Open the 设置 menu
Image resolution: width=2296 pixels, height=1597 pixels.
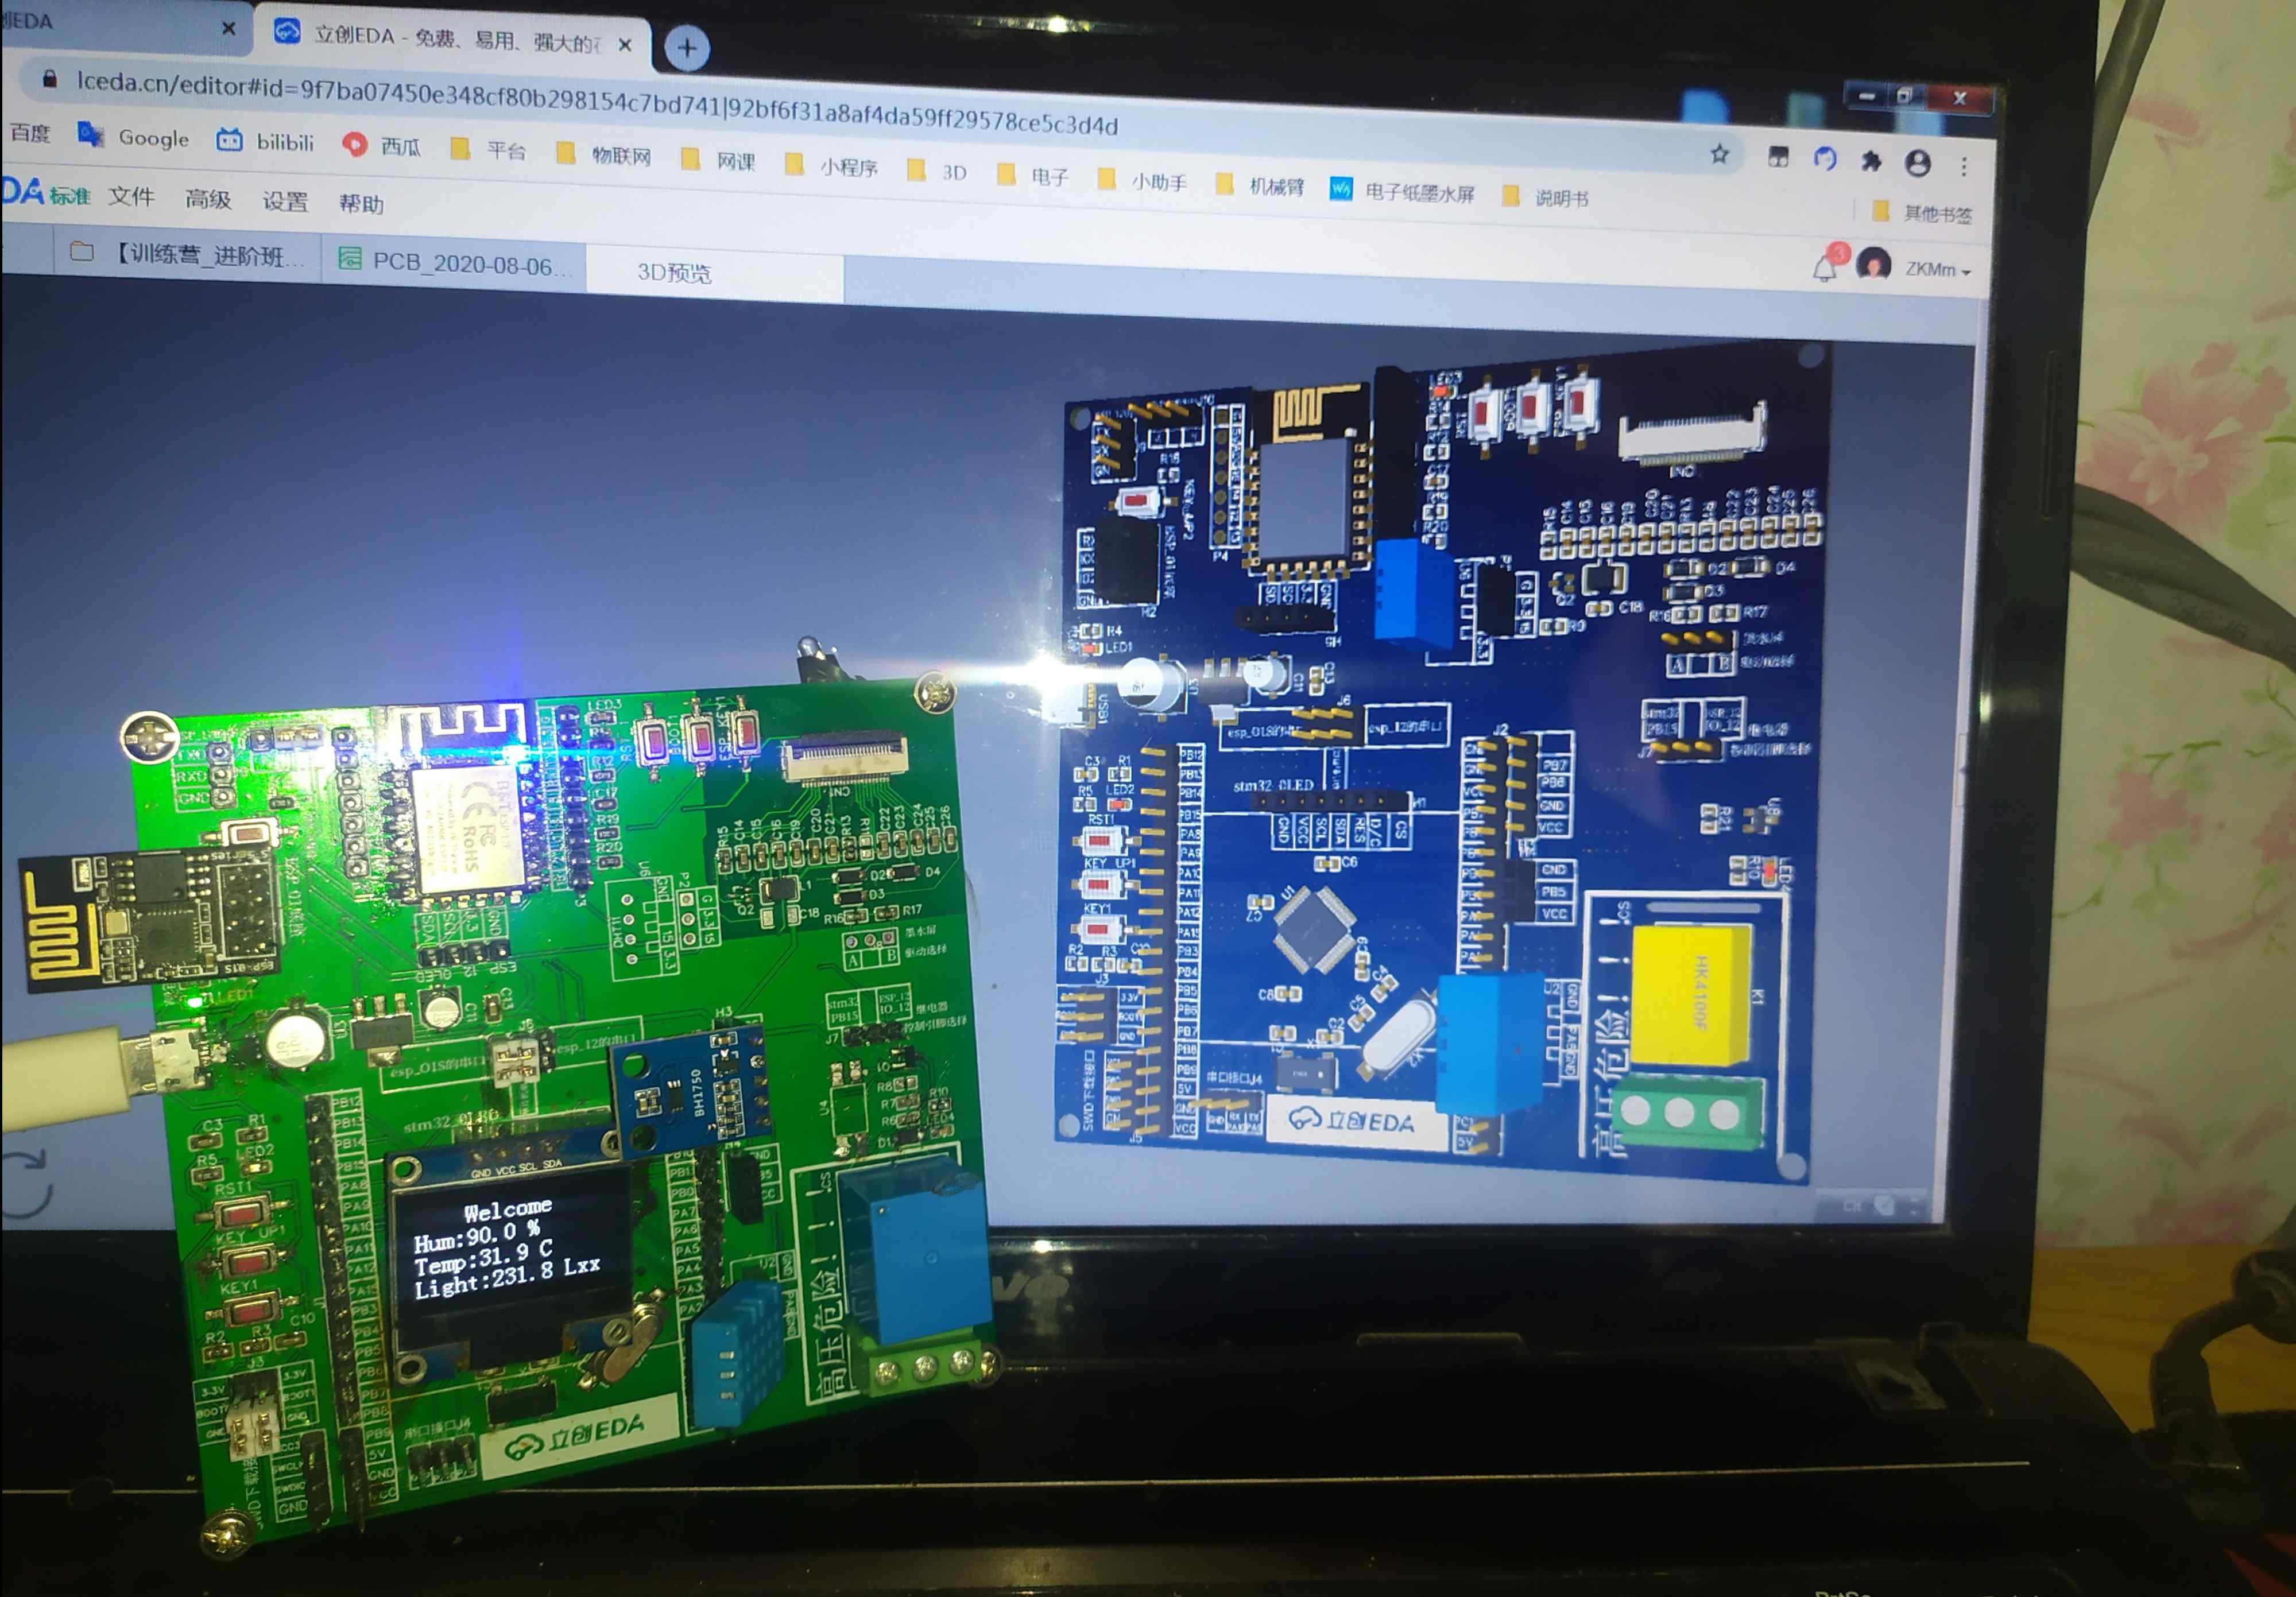pyautogui.click(x=285, y=201)
